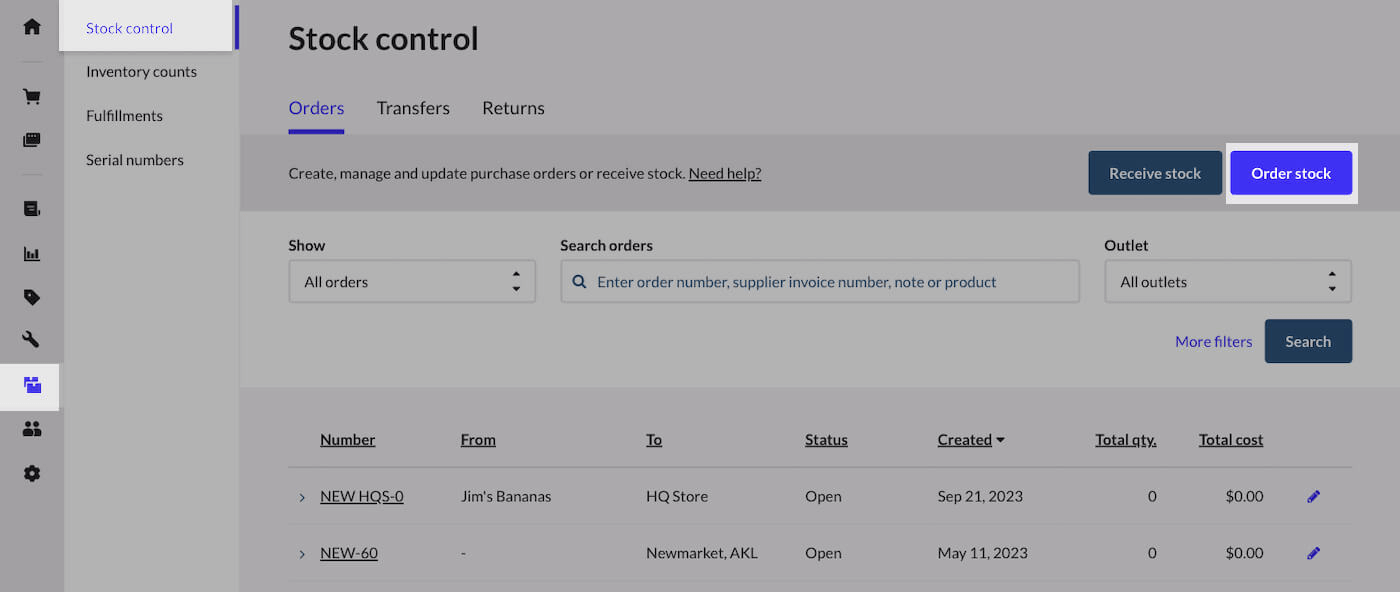1400x592 pixels.
Task: Open settings gear icon in sidebar
Action: click(32, 473)
